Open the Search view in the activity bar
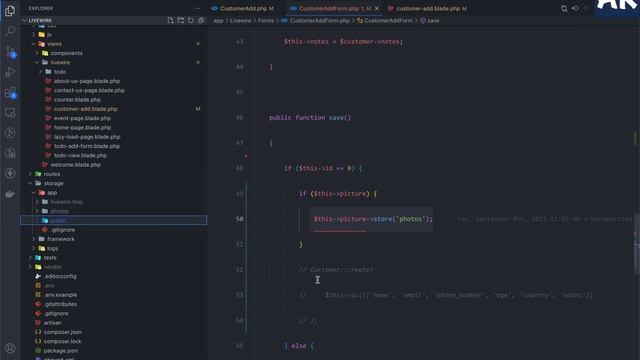Screen dimensions: 640x360 pyautogui.click(x=10, y=31)
